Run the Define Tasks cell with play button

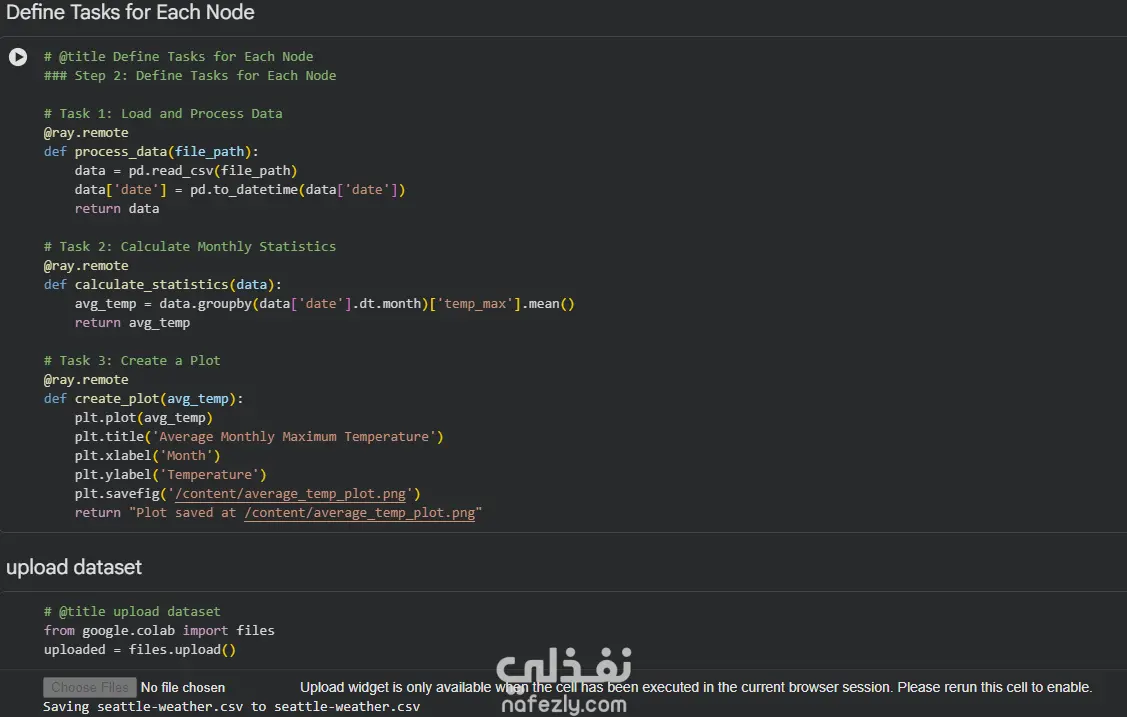pyautogui.click(x=18, y=57)
